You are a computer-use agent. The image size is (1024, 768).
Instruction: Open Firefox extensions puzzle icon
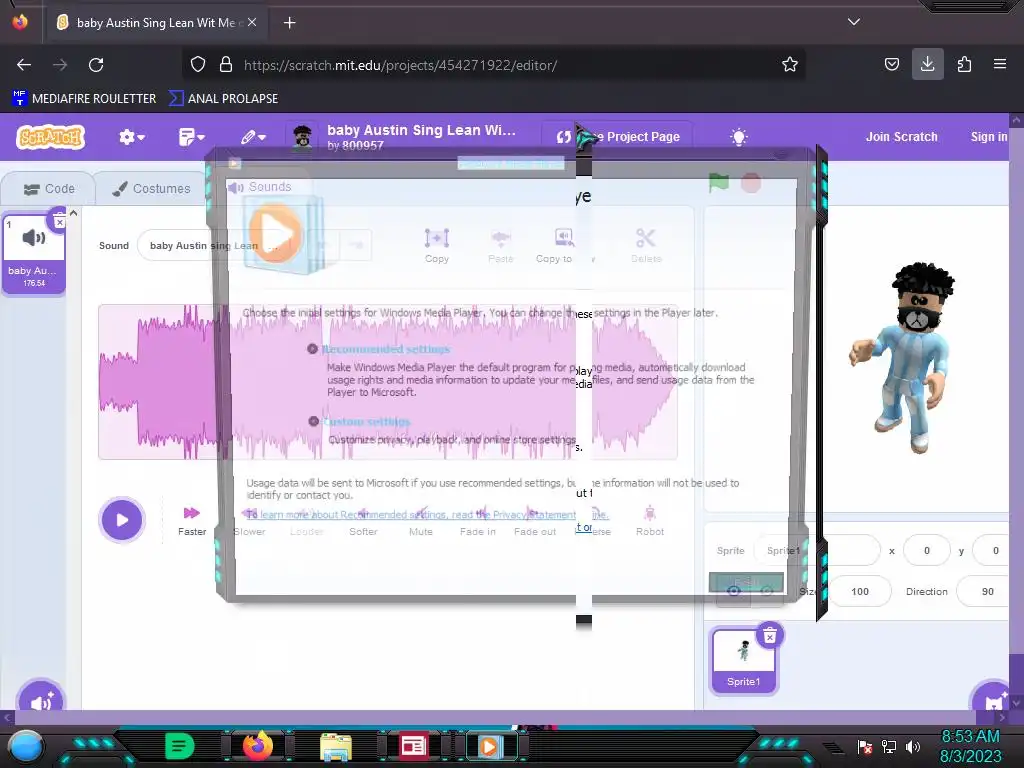(x=964, y=65)
